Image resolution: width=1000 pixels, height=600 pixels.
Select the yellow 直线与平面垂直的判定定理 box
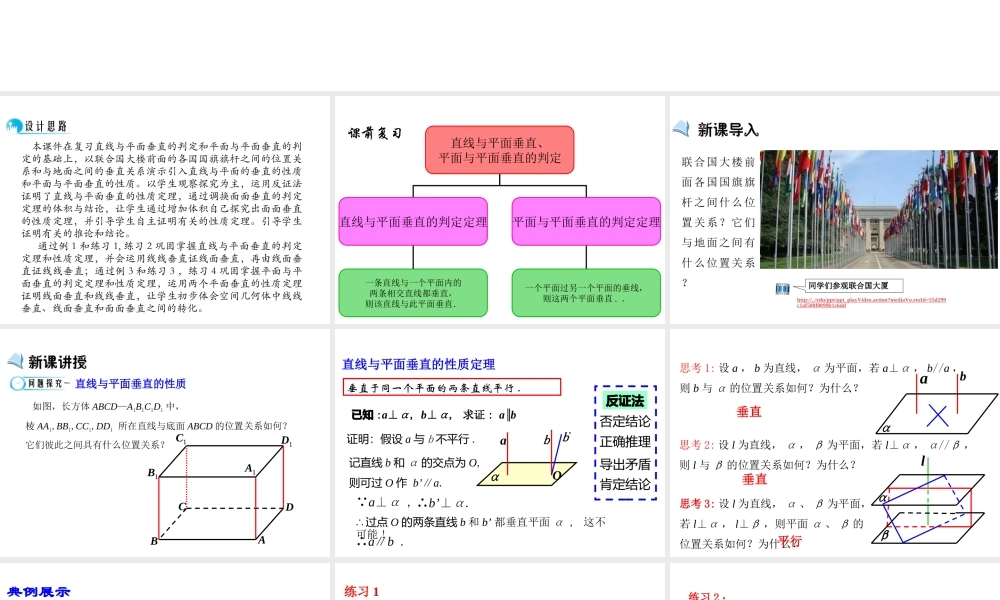pos(413,223)
